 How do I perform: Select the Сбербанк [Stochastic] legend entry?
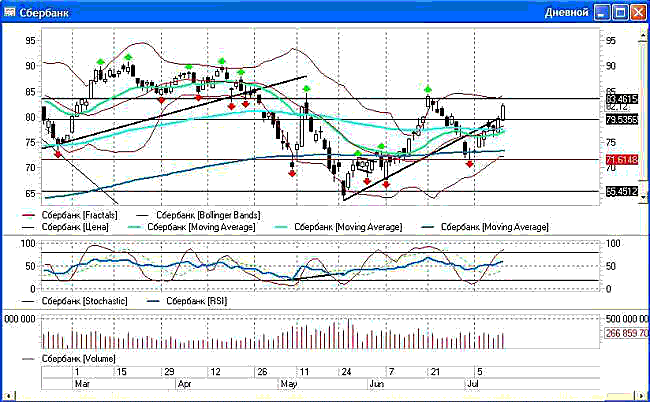click(x=75, y=301)
